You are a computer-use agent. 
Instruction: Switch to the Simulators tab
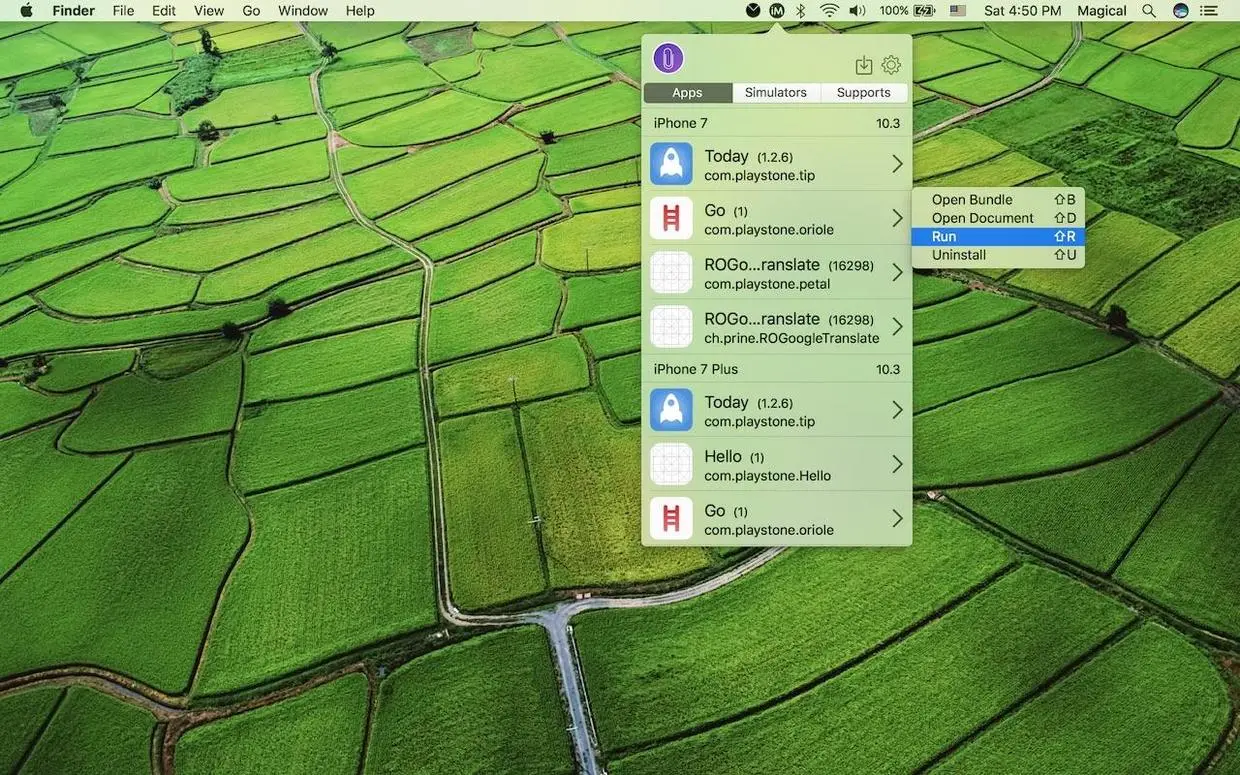tap(775, 92)
